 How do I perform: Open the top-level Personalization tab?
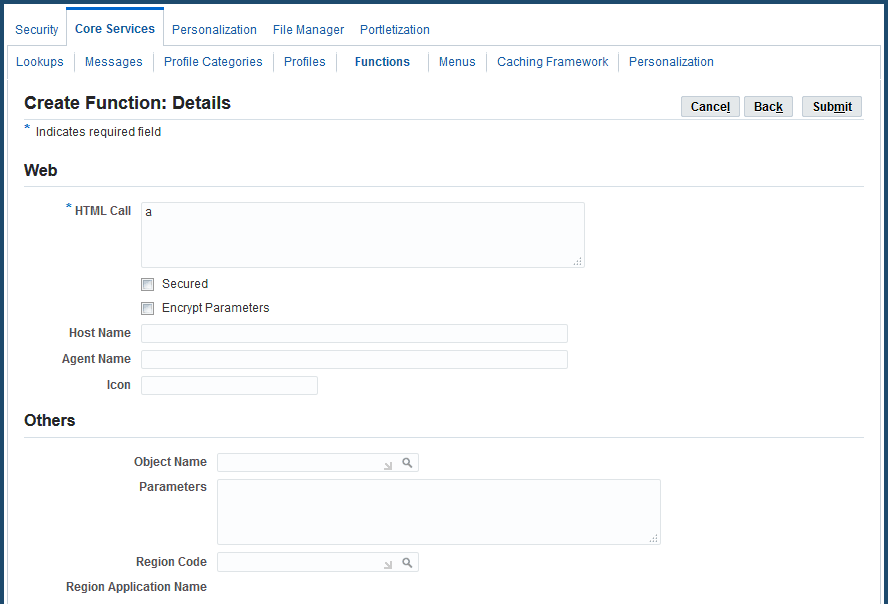tap(214, 29)
